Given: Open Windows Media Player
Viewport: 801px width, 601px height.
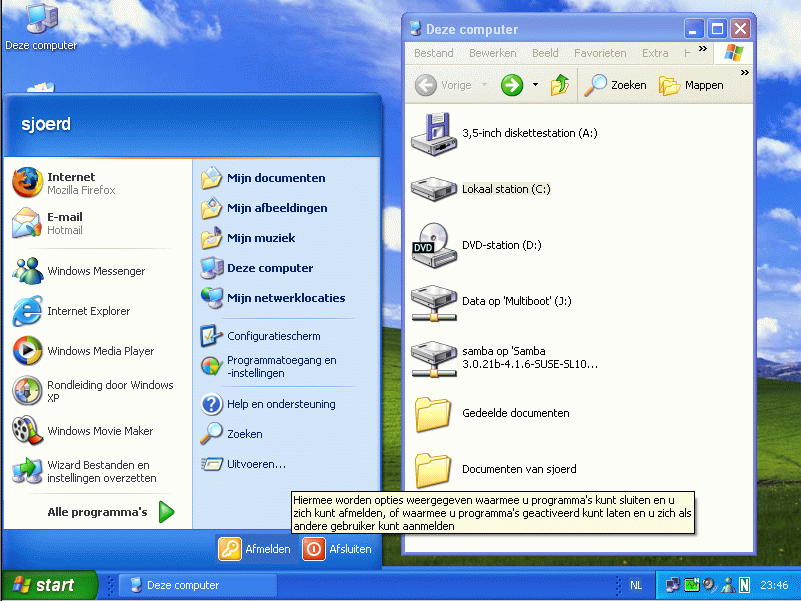Looking at the screenshot, I should click(83, 351).
